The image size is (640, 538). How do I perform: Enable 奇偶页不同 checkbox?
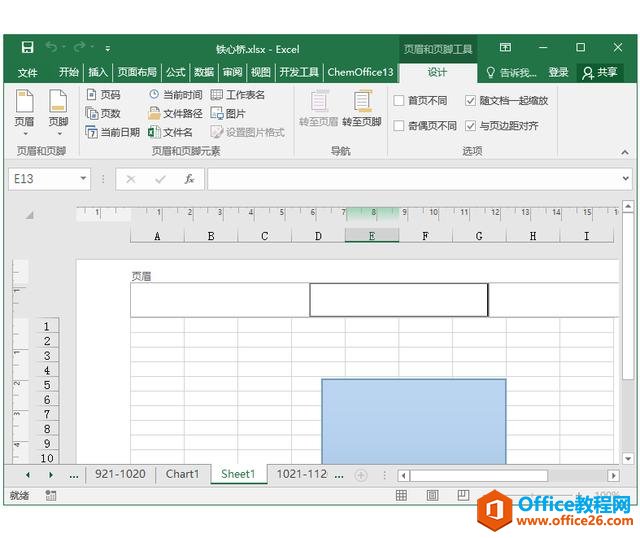point(399,126)
